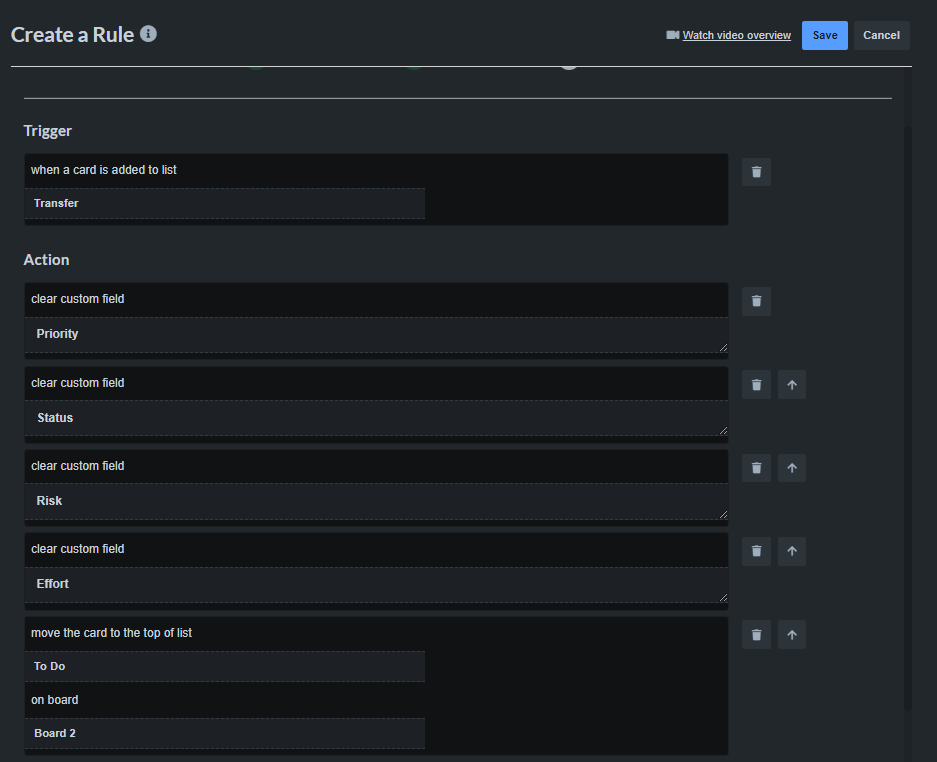Delete the clear Risk field action
The height and width of the screenshot is (762, 937).
click(x=756, y=467)
